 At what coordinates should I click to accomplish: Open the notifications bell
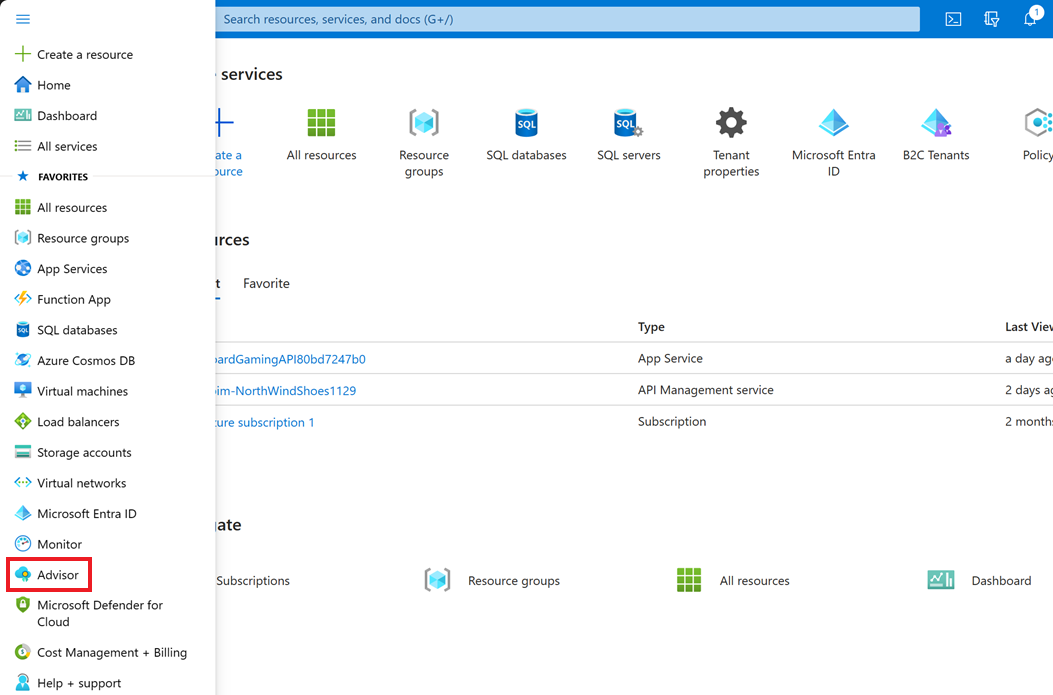[x=1030, y=19]
